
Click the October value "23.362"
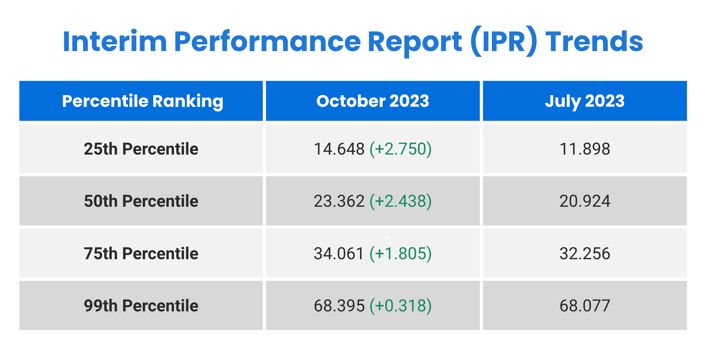(x=339, y=201)
